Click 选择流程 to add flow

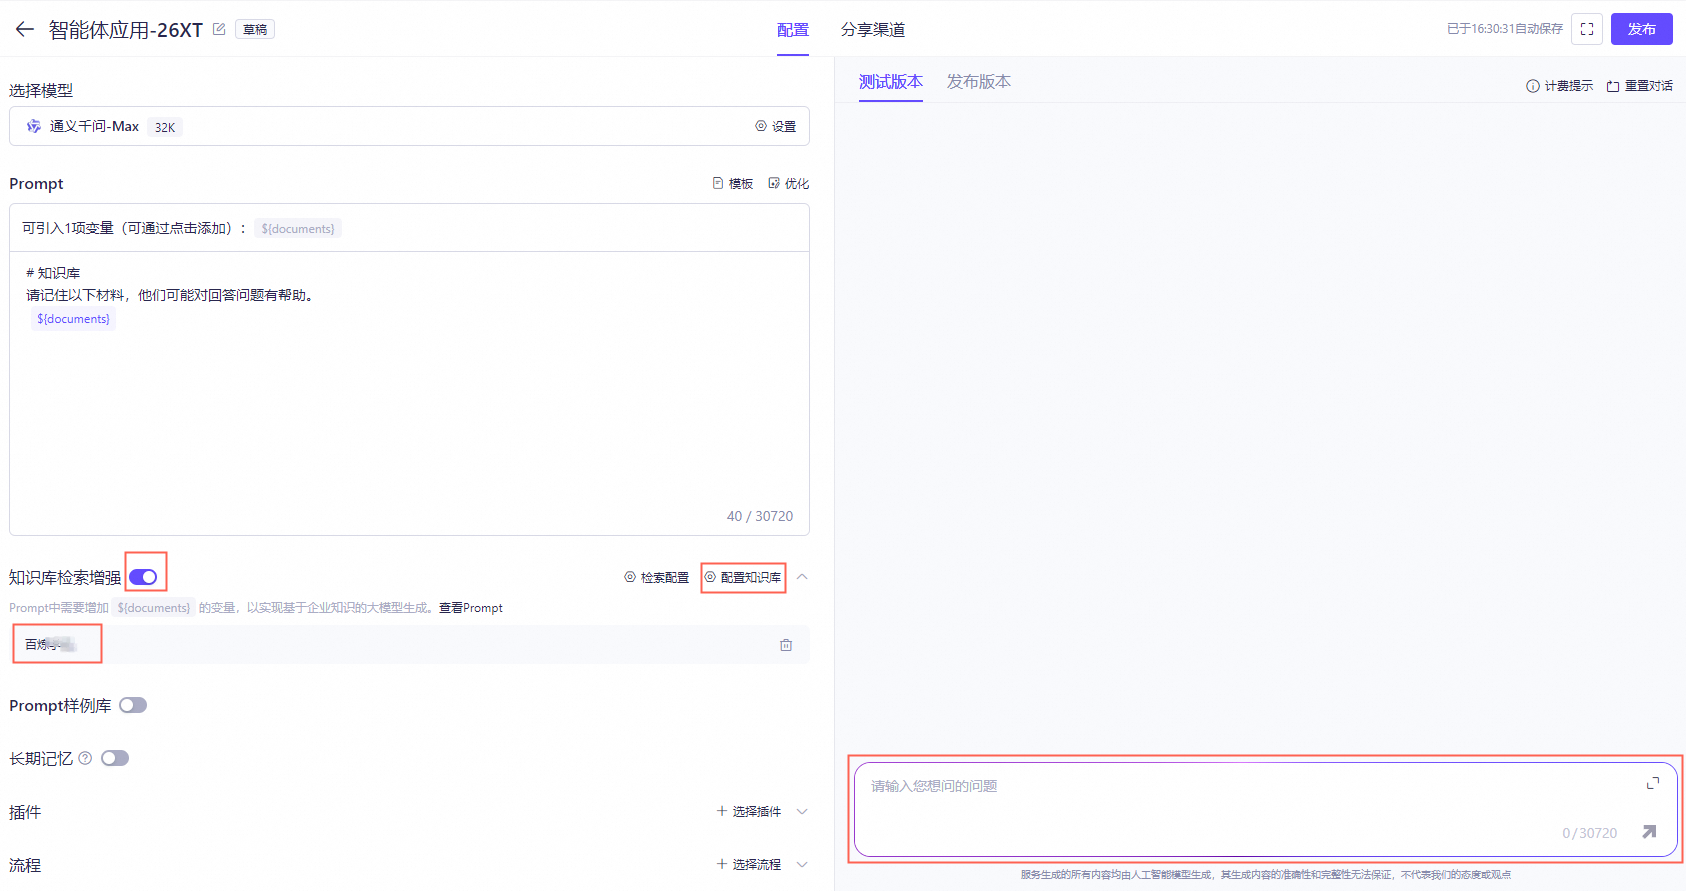tap(749, 864)
